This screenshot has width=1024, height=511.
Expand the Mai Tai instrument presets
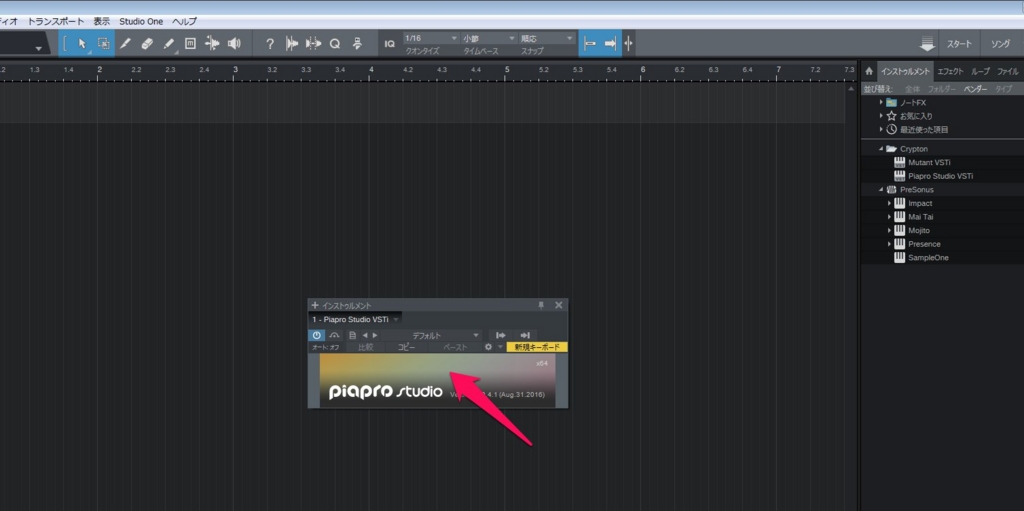(x=889, y=217)
